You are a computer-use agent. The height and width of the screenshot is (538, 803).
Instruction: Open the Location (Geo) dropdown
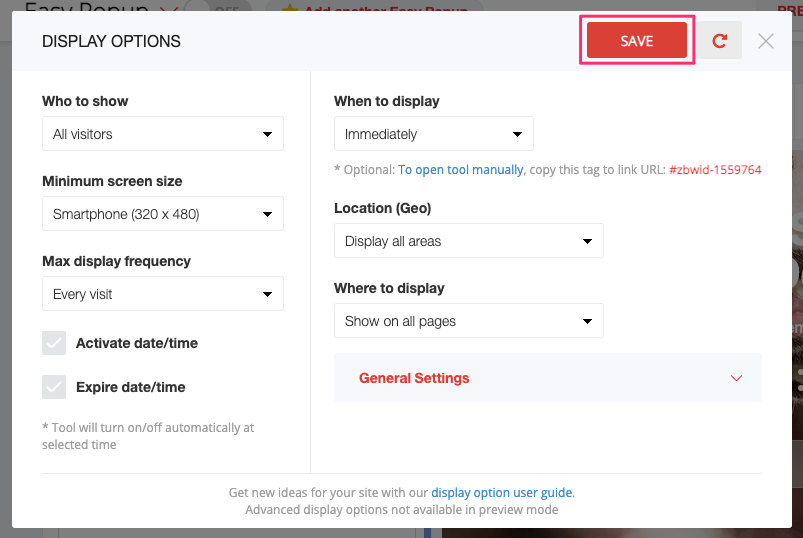point(469,241)
